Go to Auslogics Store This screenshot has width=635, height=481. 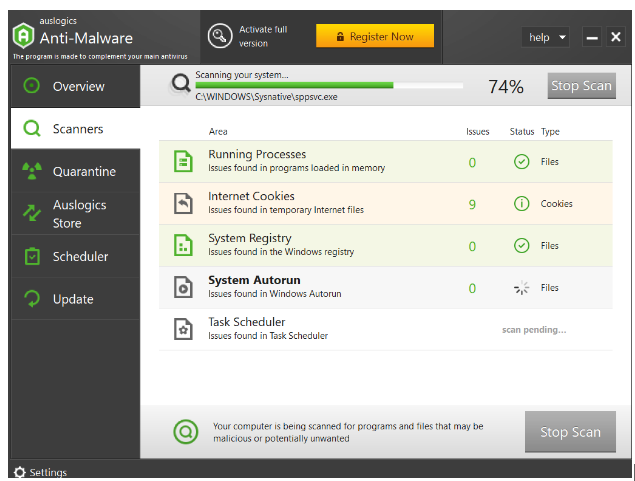(x=75, y=213)
